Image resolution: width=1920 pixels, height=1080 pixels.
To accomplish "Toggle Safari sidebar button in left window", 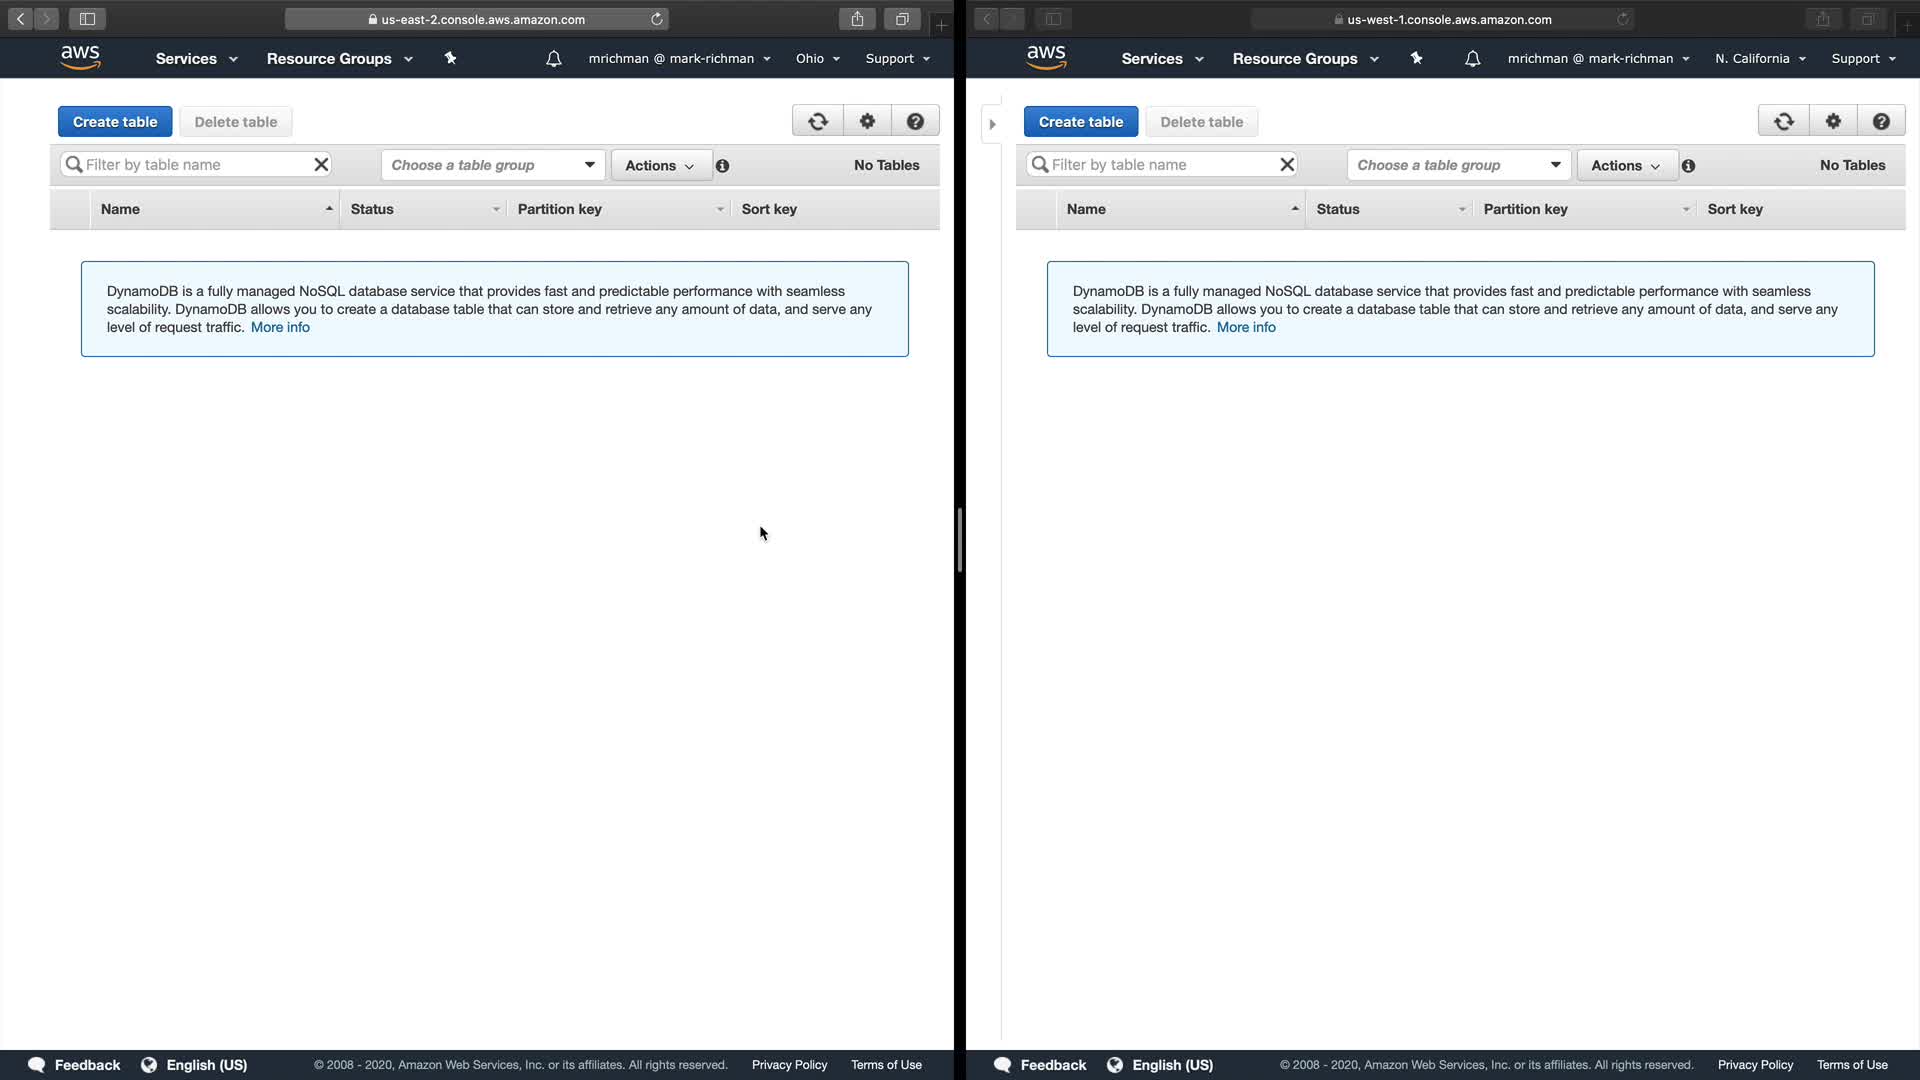I will tap(87, 19).
